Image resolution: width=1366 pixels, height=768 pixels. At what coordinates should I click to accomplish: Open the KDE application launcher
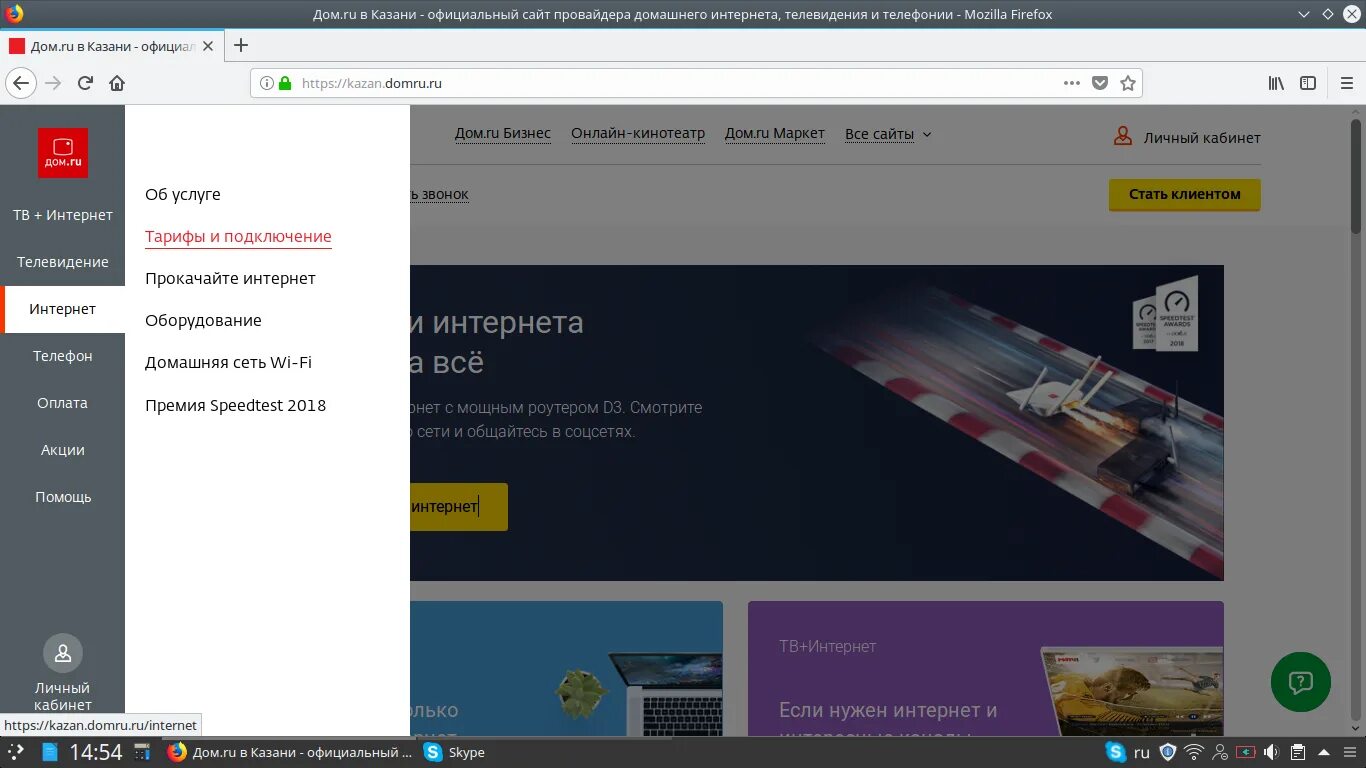(16, 752)
